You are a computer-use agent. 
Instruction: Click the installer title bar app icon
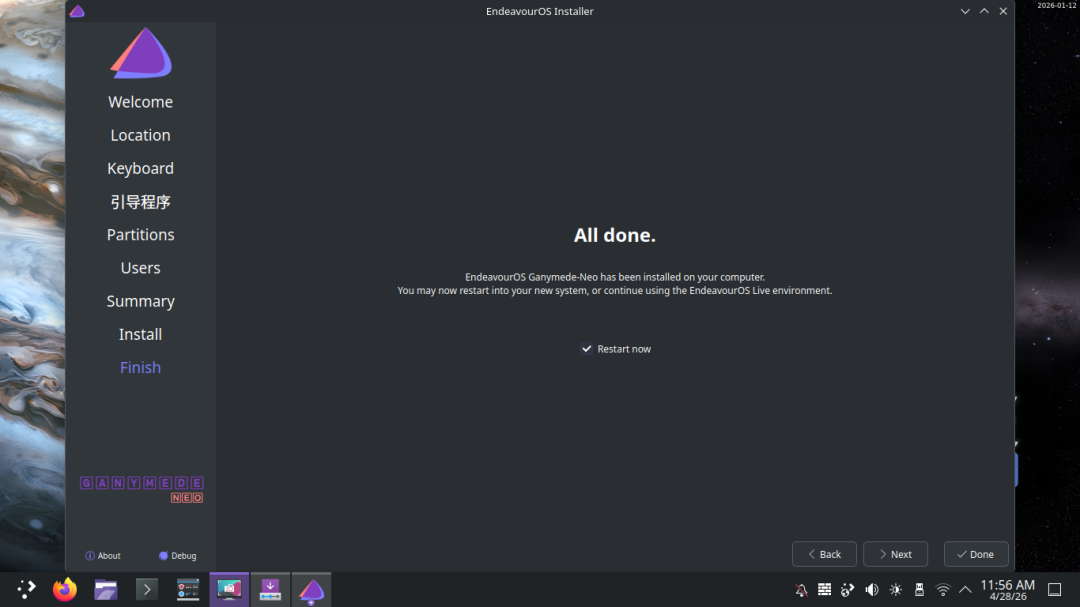click(77, 11)
